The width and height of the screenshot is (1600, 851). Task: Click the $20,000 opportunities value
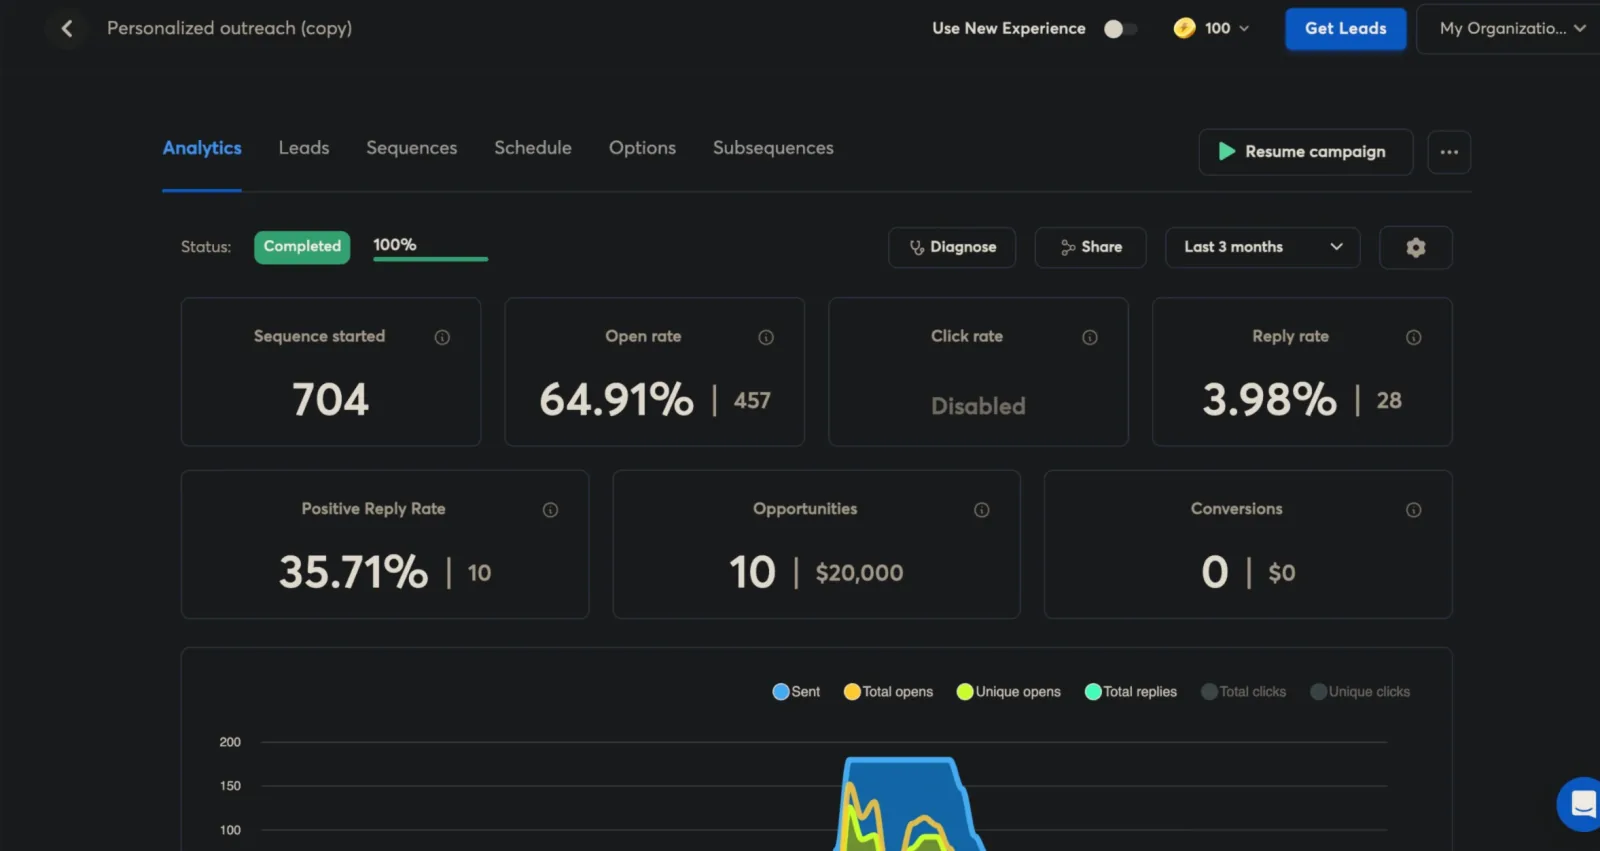[859, 573]
